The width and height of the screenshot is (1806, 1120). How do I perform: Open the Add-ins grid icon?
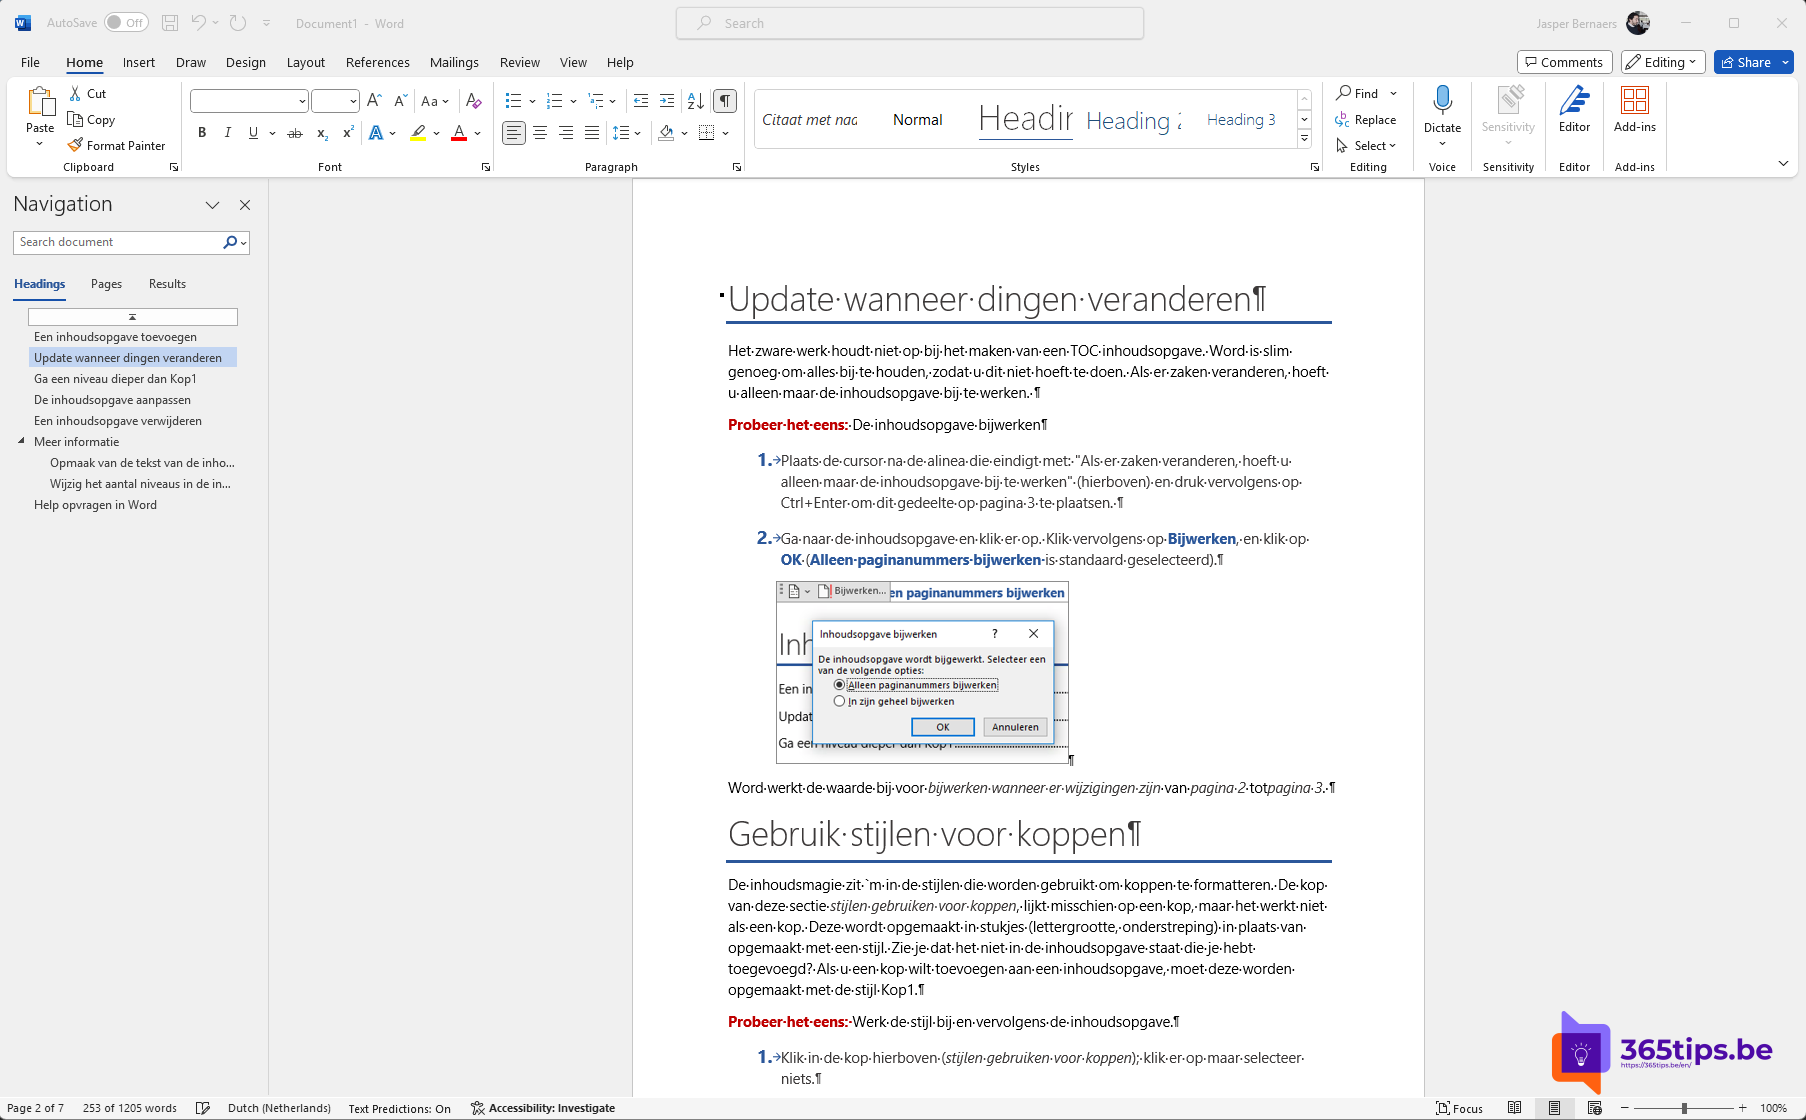click(x=1634, y=100)
